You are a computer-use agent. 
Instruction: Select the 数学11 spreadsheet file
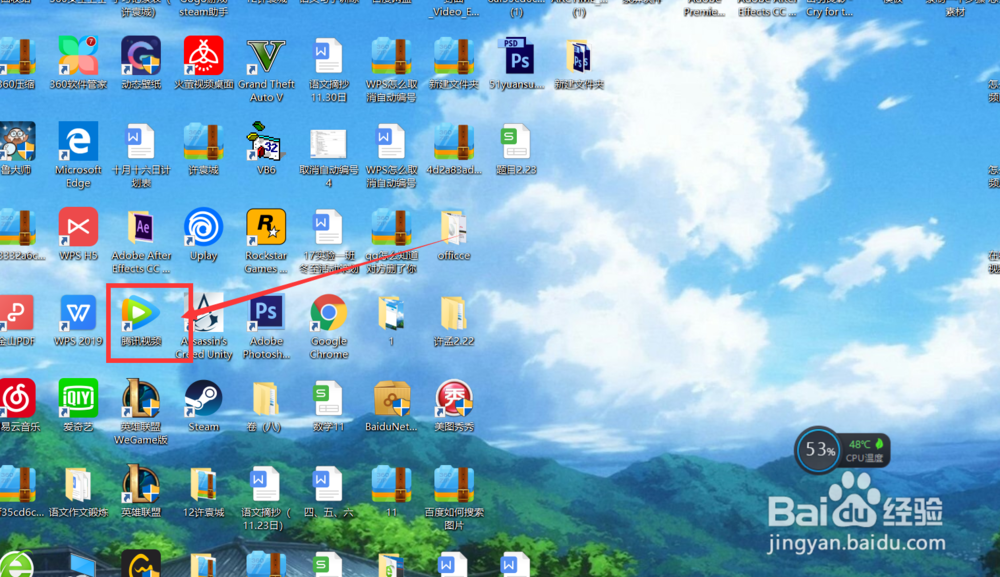pos(328,398)
